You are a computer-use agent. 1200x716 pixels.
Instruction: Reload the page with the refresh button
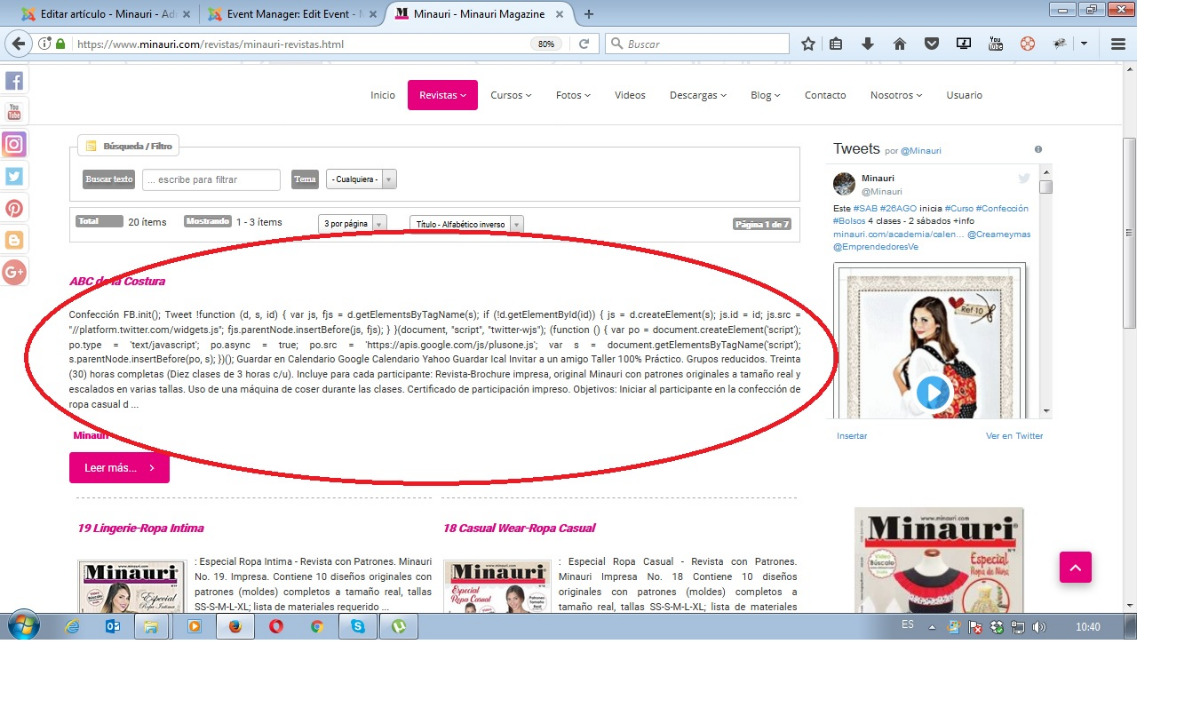click(583, 44)
